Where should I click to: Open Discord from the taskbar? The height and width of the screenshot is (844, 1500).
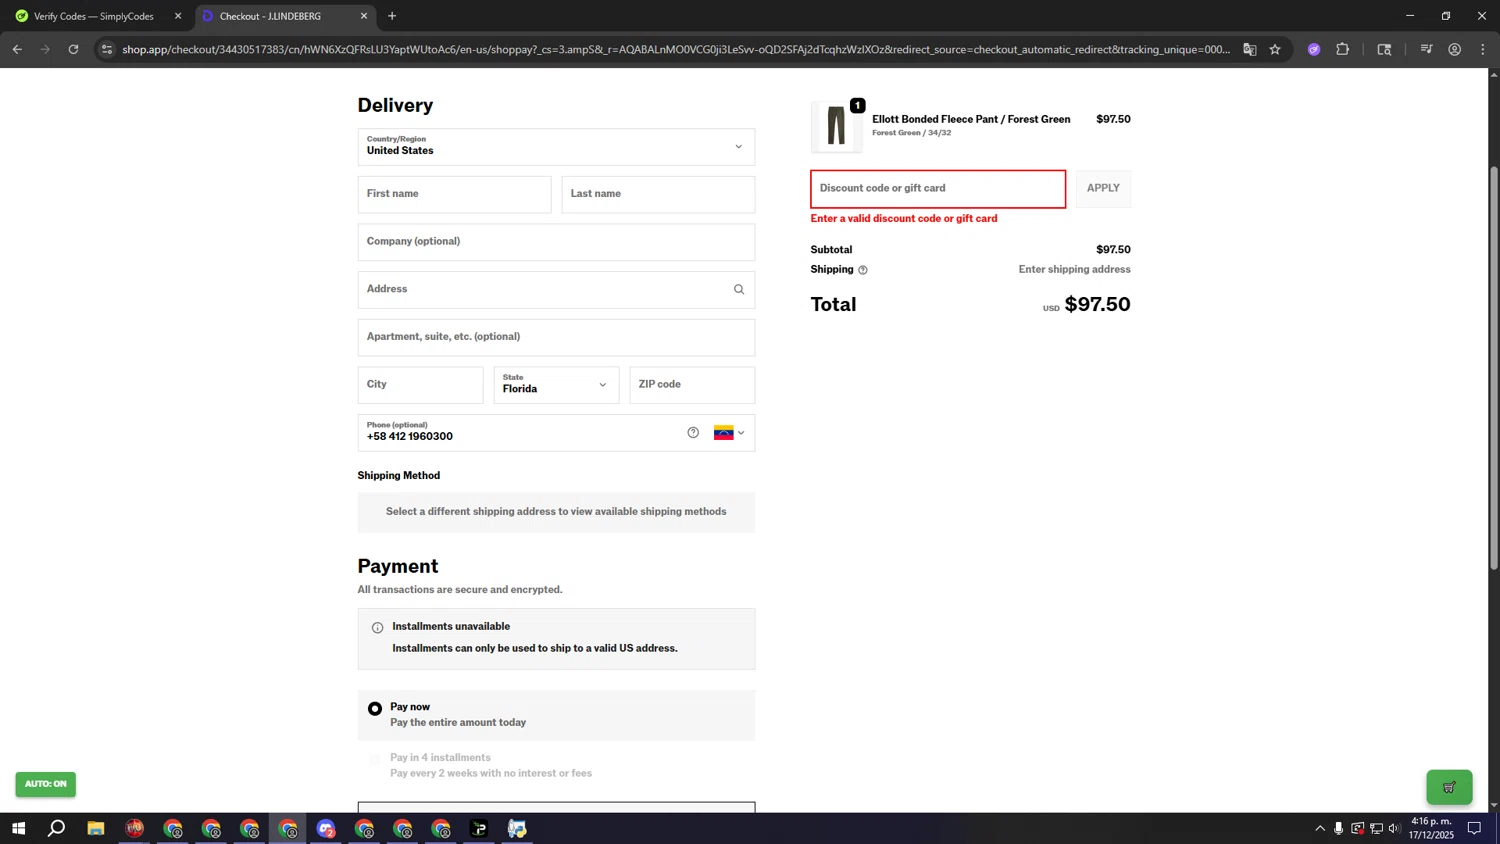point(326,828)
